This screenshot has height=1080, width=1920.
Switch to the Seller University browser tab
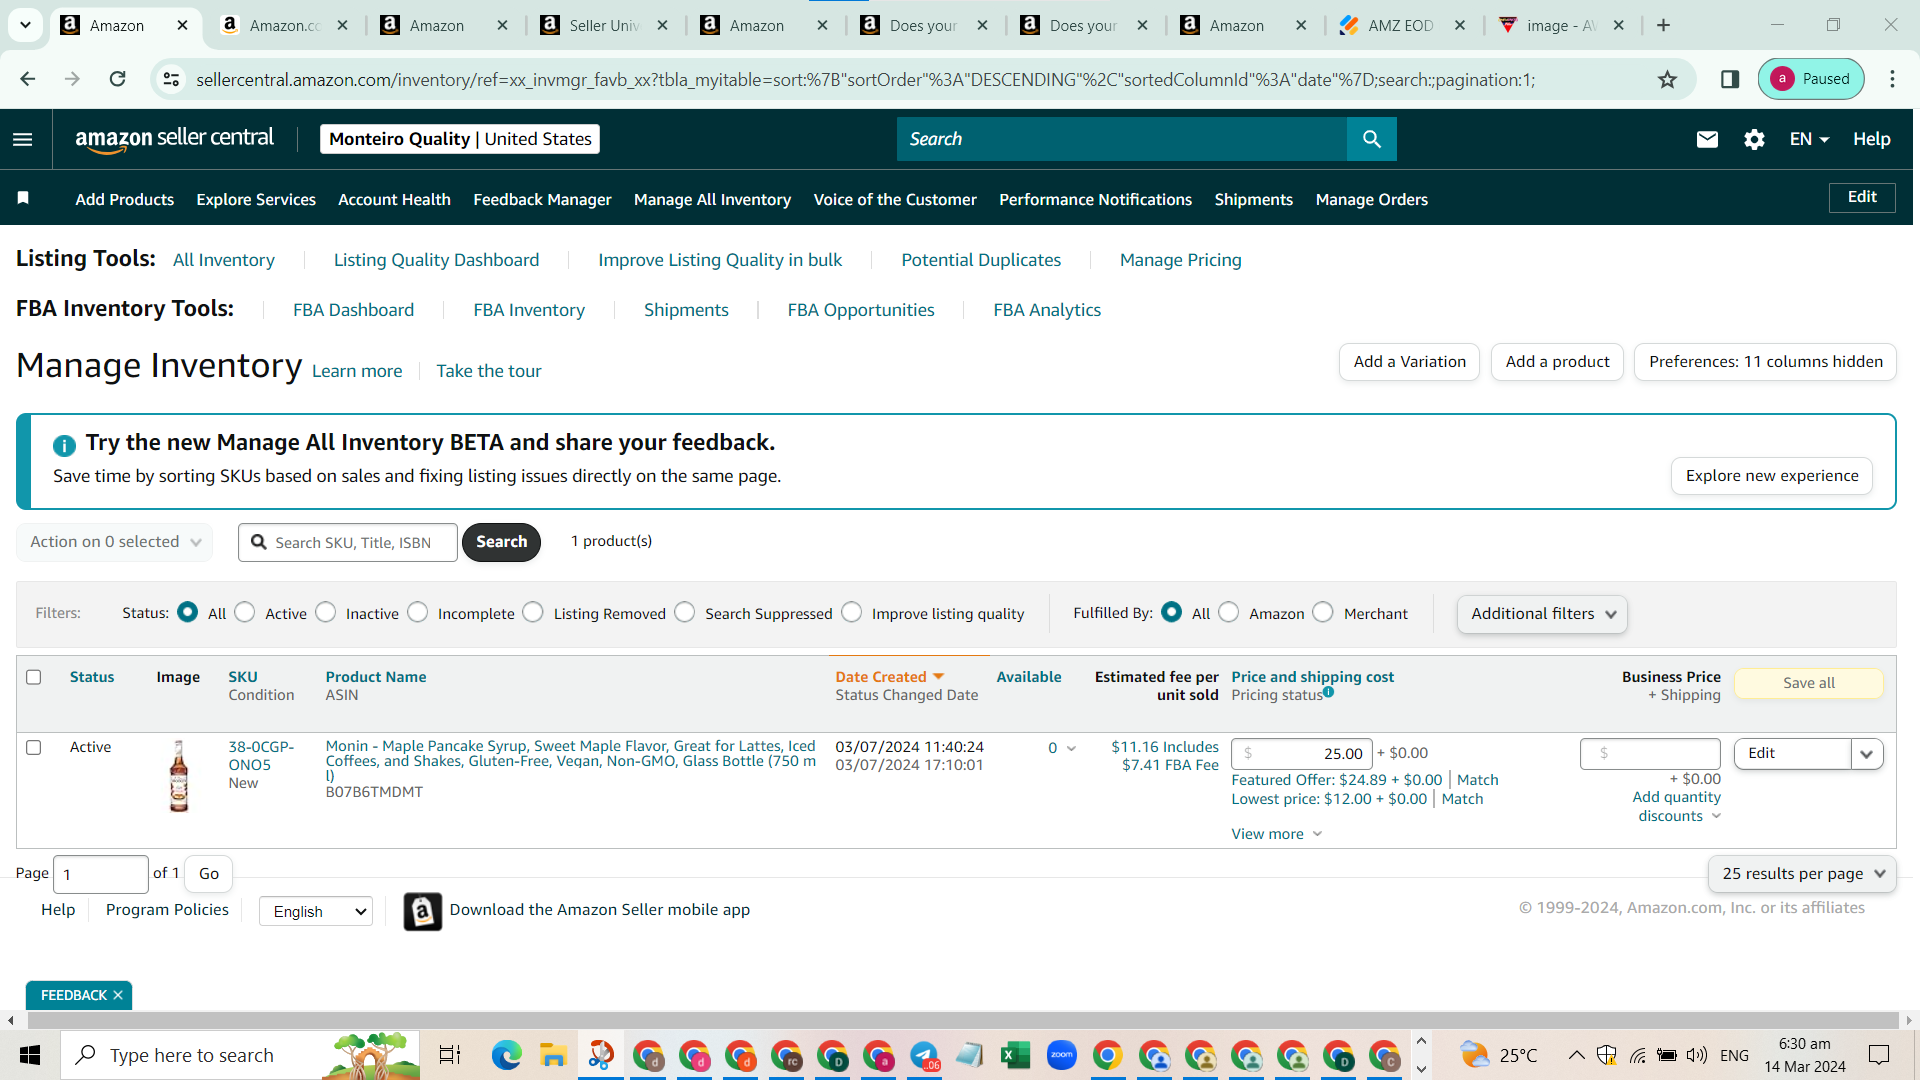pyautogui.click(x=603, y=25)
